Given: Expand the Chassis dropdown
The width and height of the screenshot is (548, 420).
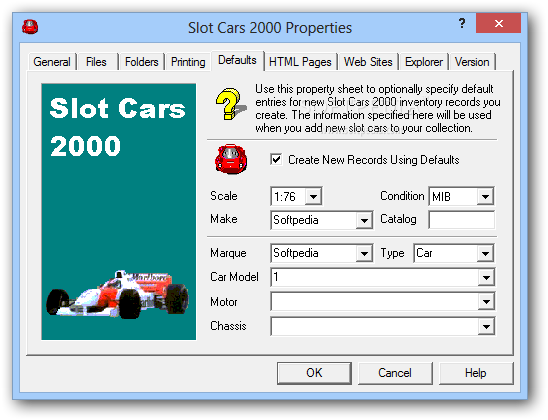Looking at the screenshot, I should coord(486,327).
